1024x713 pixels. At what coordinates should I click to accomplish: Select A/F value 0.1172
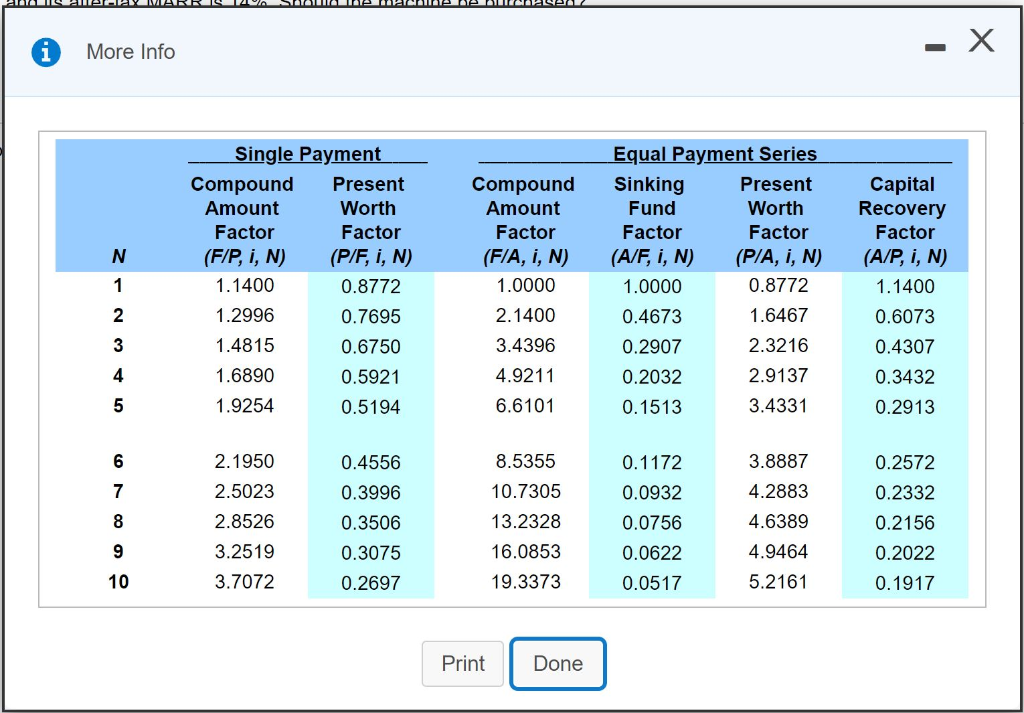tap(652, 462)
